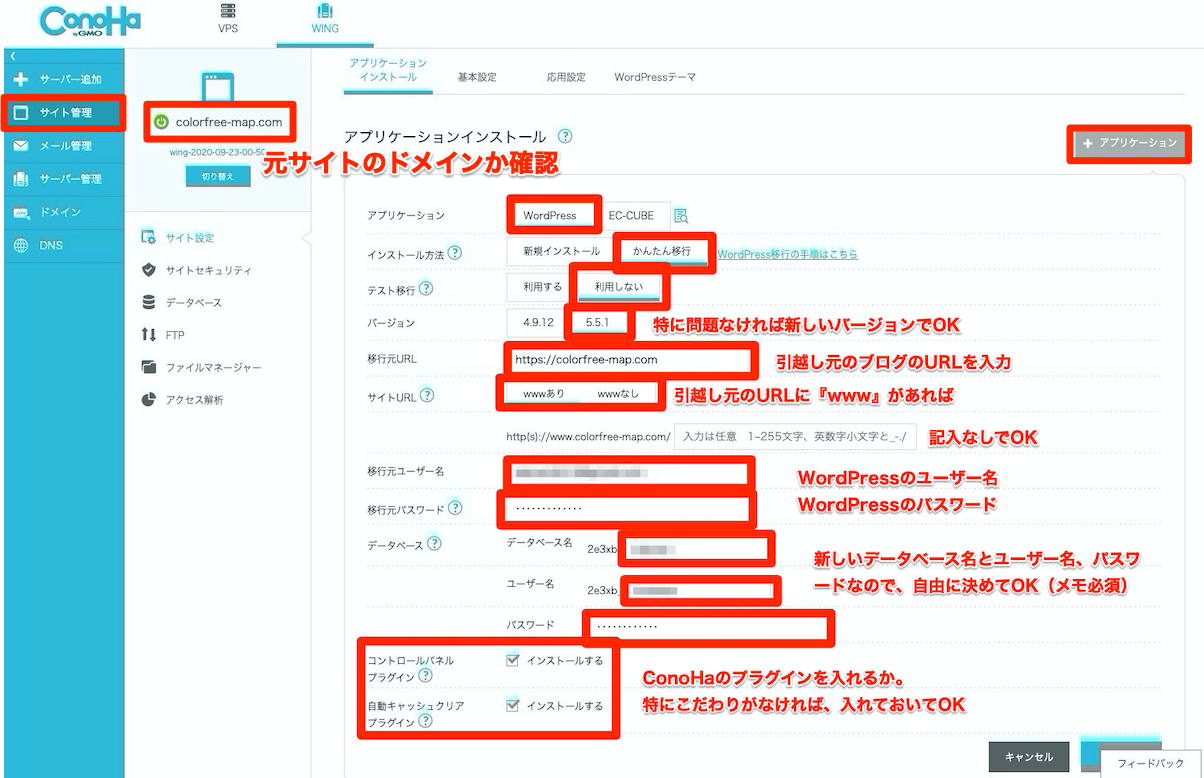Choose WordPress version 4.9.12

point(538,323)
